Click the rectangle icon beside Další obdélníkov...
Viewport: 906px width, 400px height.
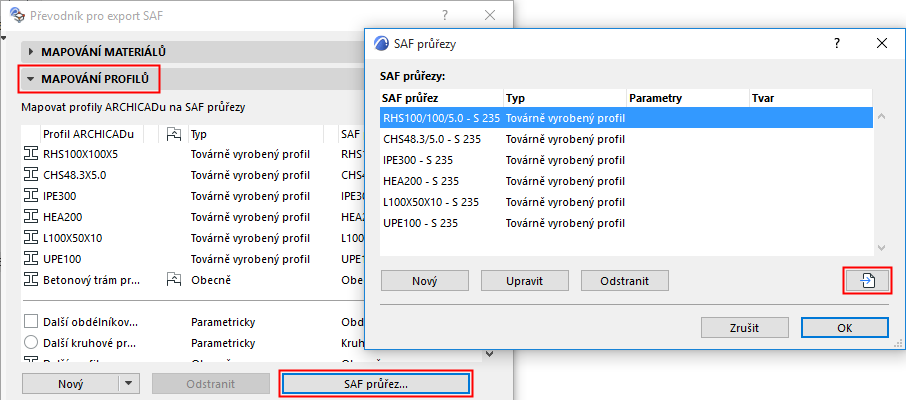30,322
